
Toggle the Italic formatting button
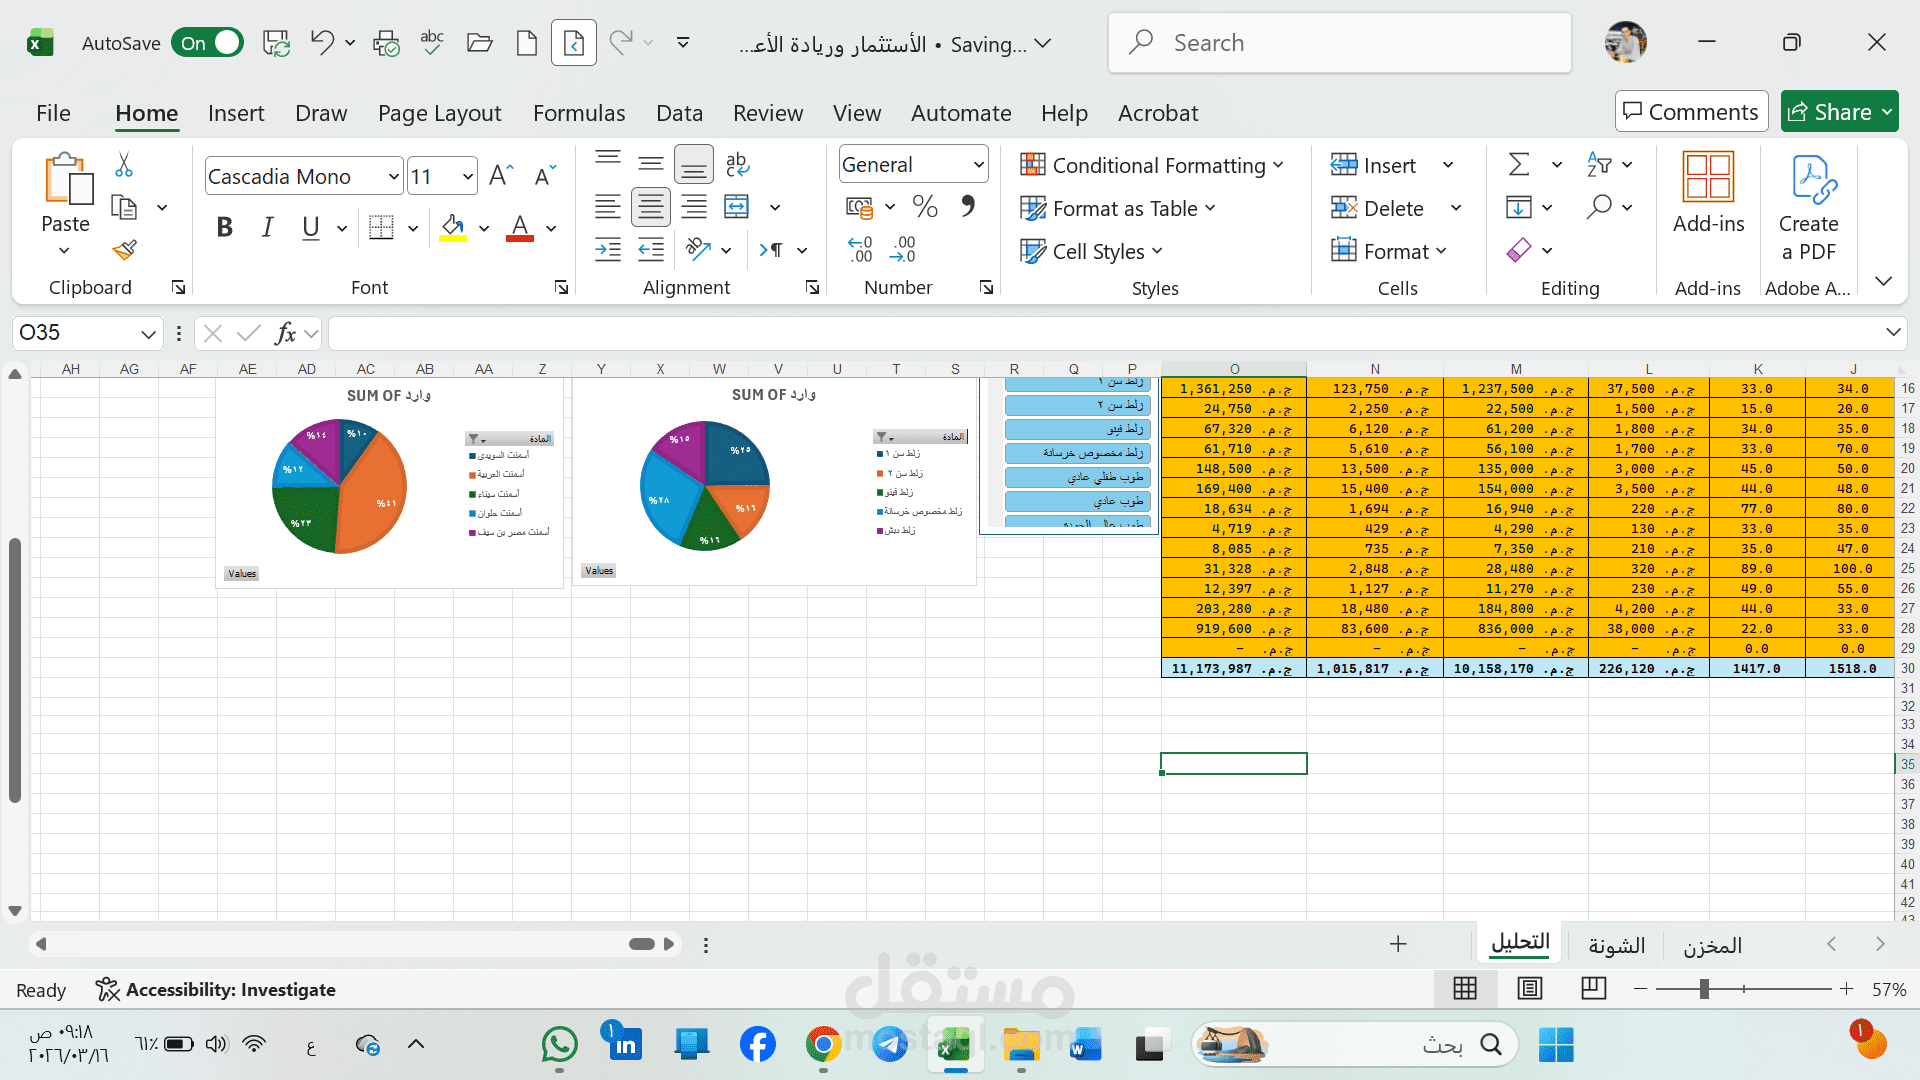click(x=267, y=228)
